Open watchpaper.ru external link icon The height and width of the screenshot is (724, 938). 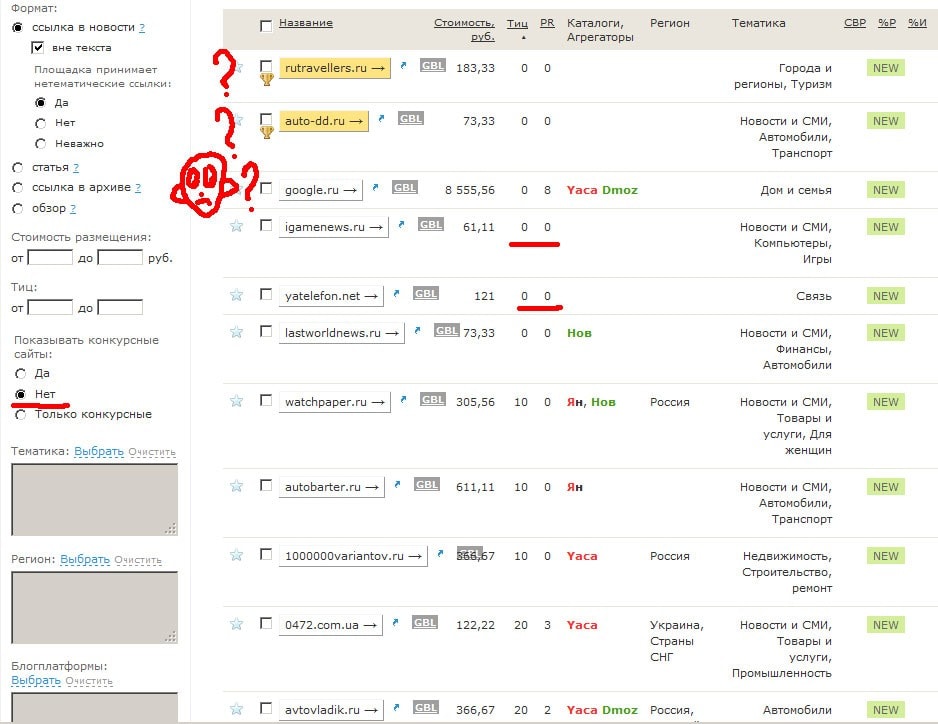403,399
